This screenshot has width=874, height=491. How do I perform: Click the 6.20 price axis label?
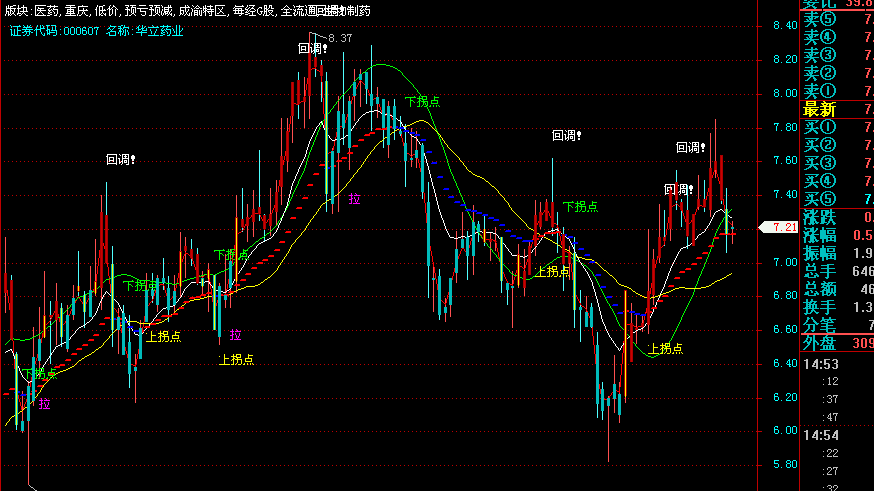785,397
